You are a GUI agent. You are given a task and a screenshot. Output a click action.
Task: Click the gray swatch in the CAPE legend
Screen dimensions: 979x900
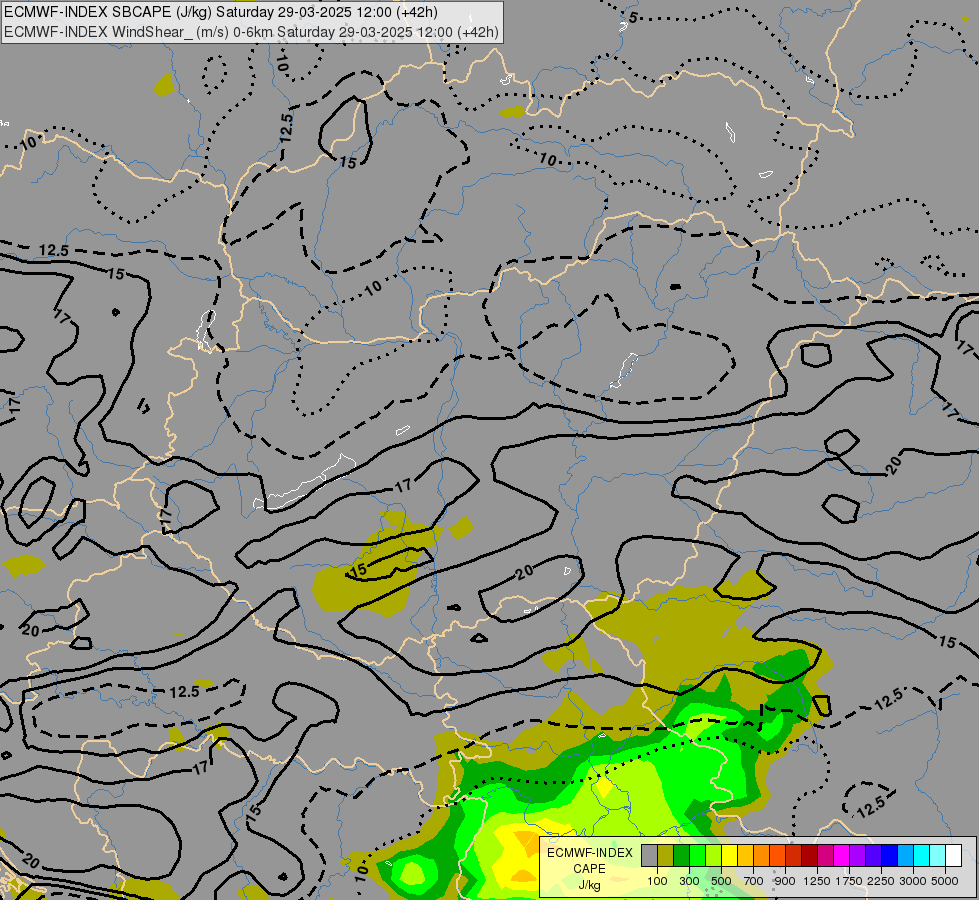tap(650, 856)
